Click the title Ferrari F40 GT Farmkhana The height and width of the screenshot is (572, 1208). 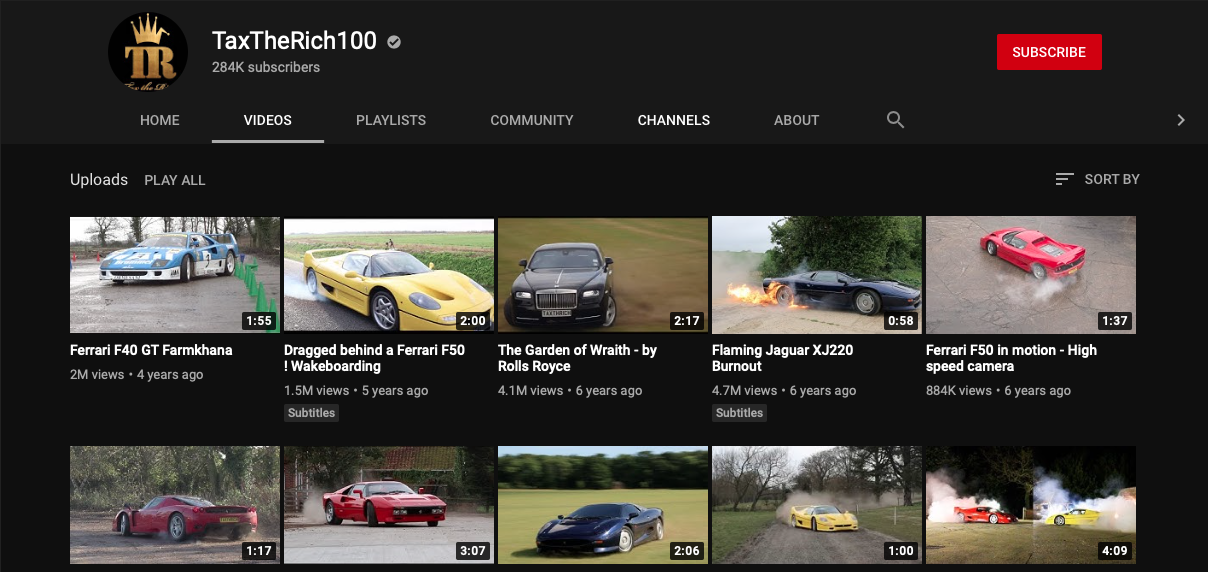click(151, 350)
